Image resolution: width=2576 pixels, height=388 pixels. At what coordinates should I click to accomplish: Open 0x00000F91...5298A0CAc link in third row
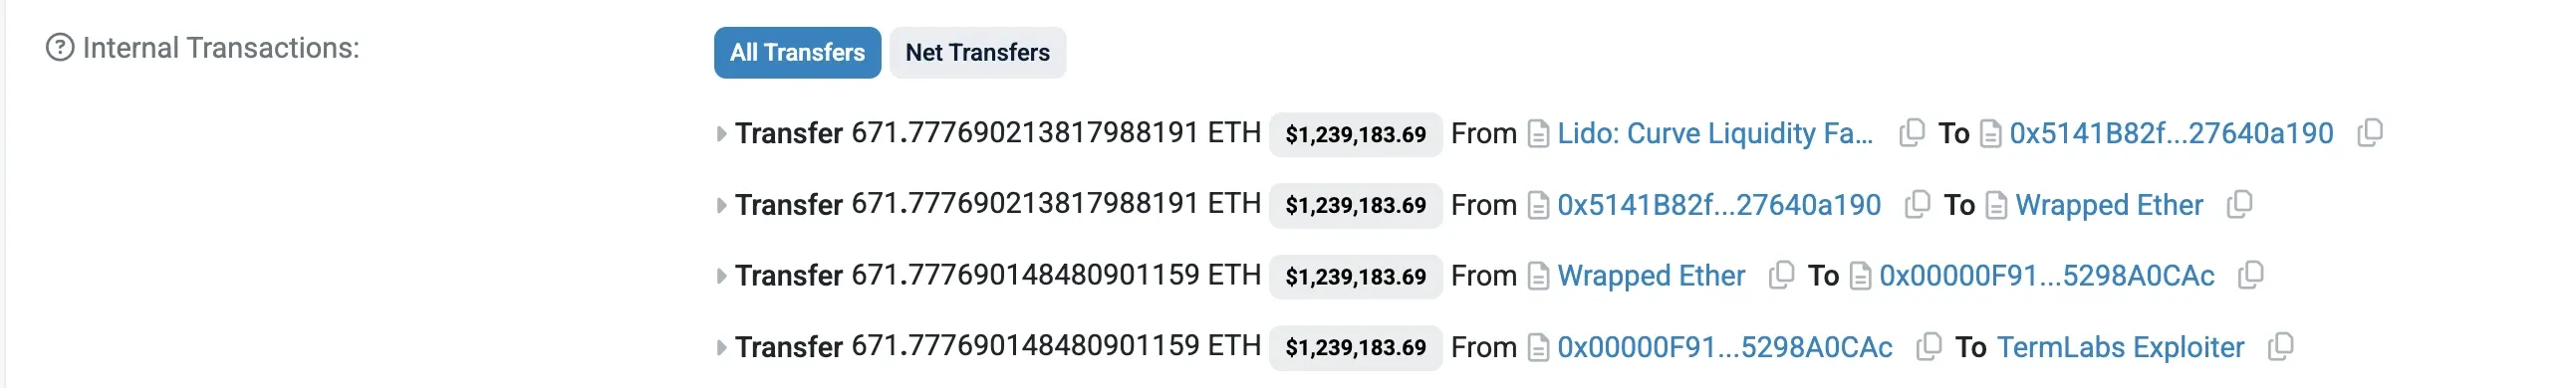pos(2046,275)
